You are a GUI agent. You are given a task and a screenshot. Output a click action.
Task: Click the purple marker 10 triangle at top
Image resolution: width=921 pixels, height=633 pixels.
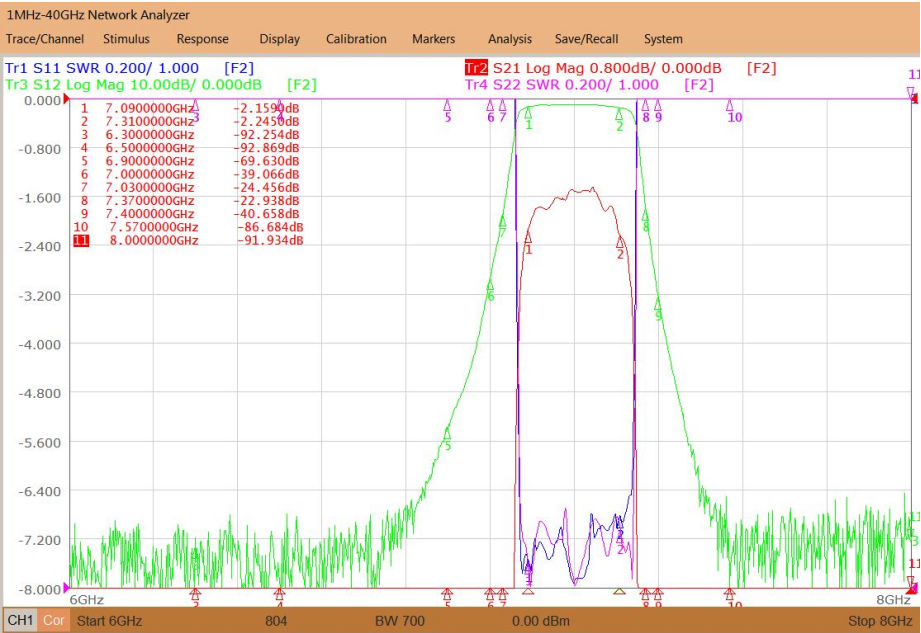(730, 105)
